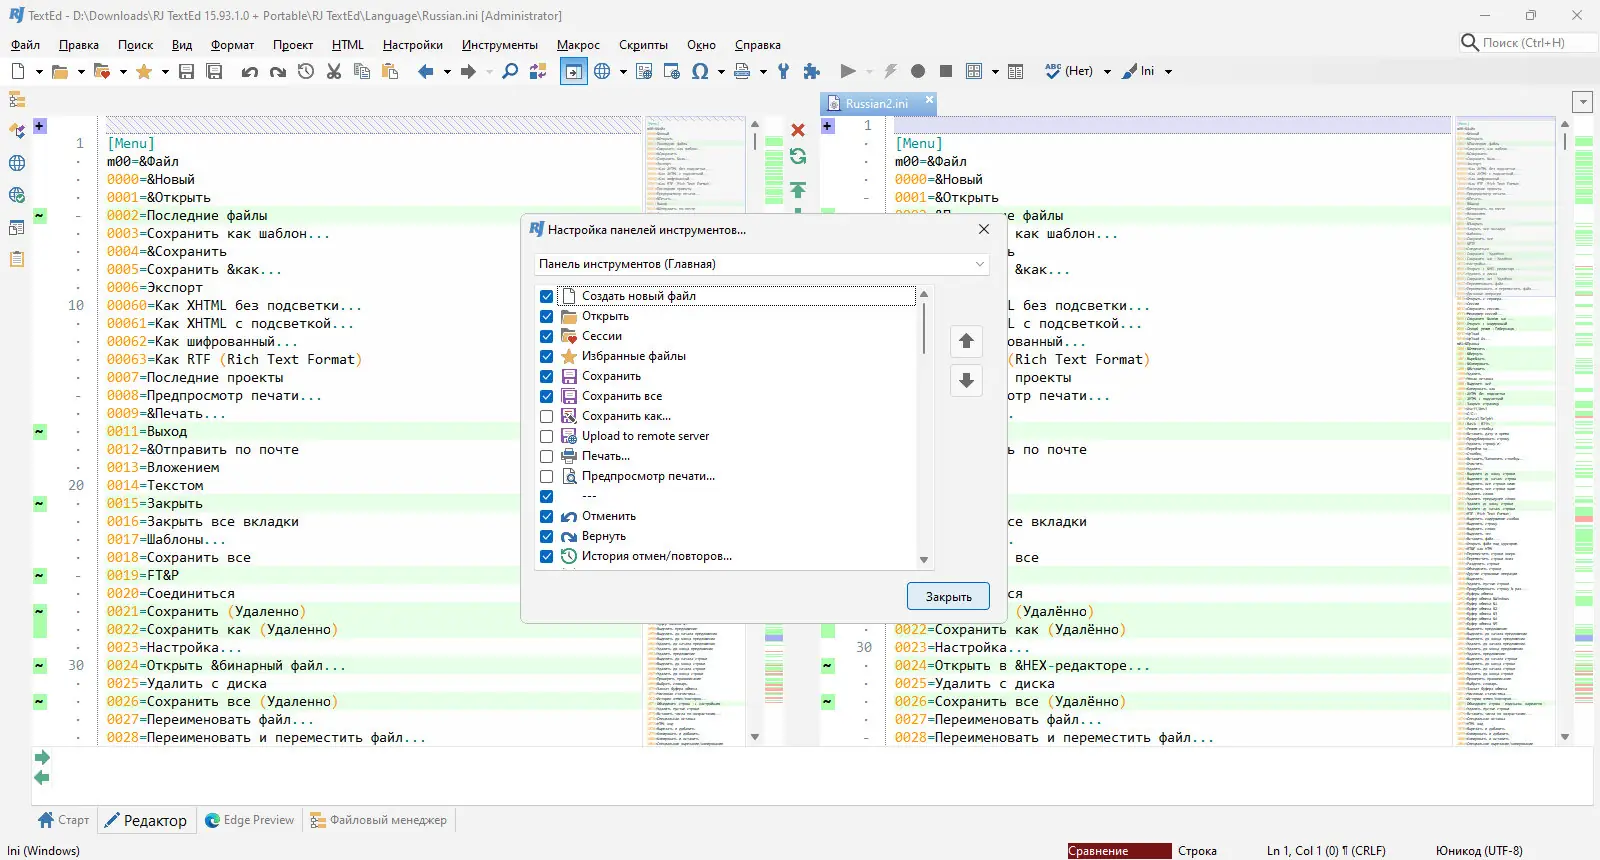Click the scissors Cut icon in toolbar
This screenshot has height=860, width=1600.
point(334,71)
